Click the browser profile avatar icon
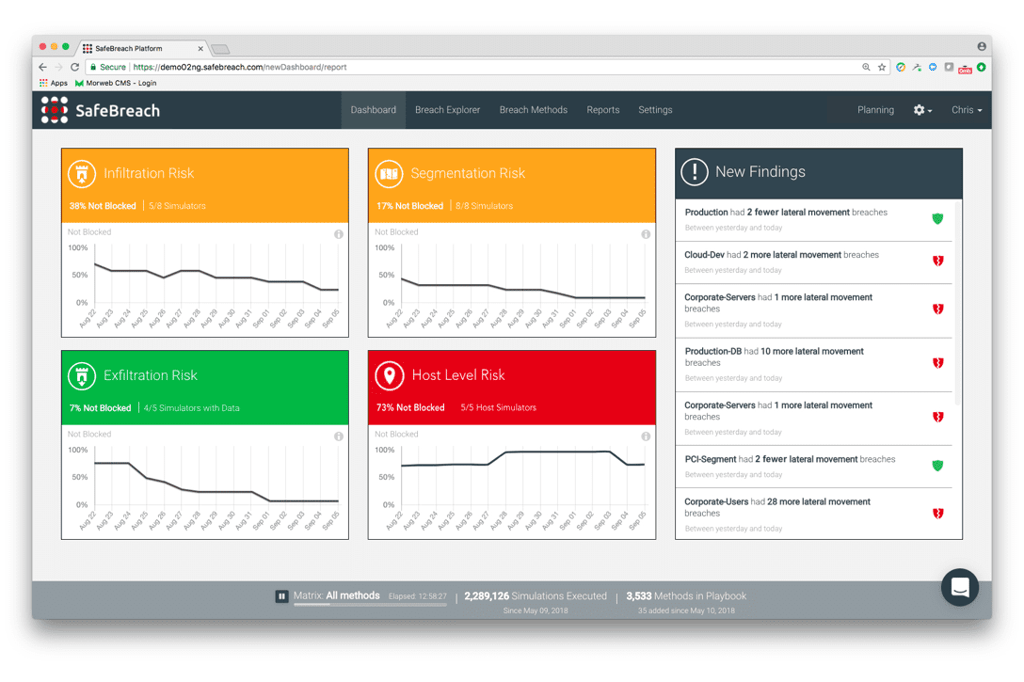The width and height of the screenshot is (1024, 682). [981, 46]
